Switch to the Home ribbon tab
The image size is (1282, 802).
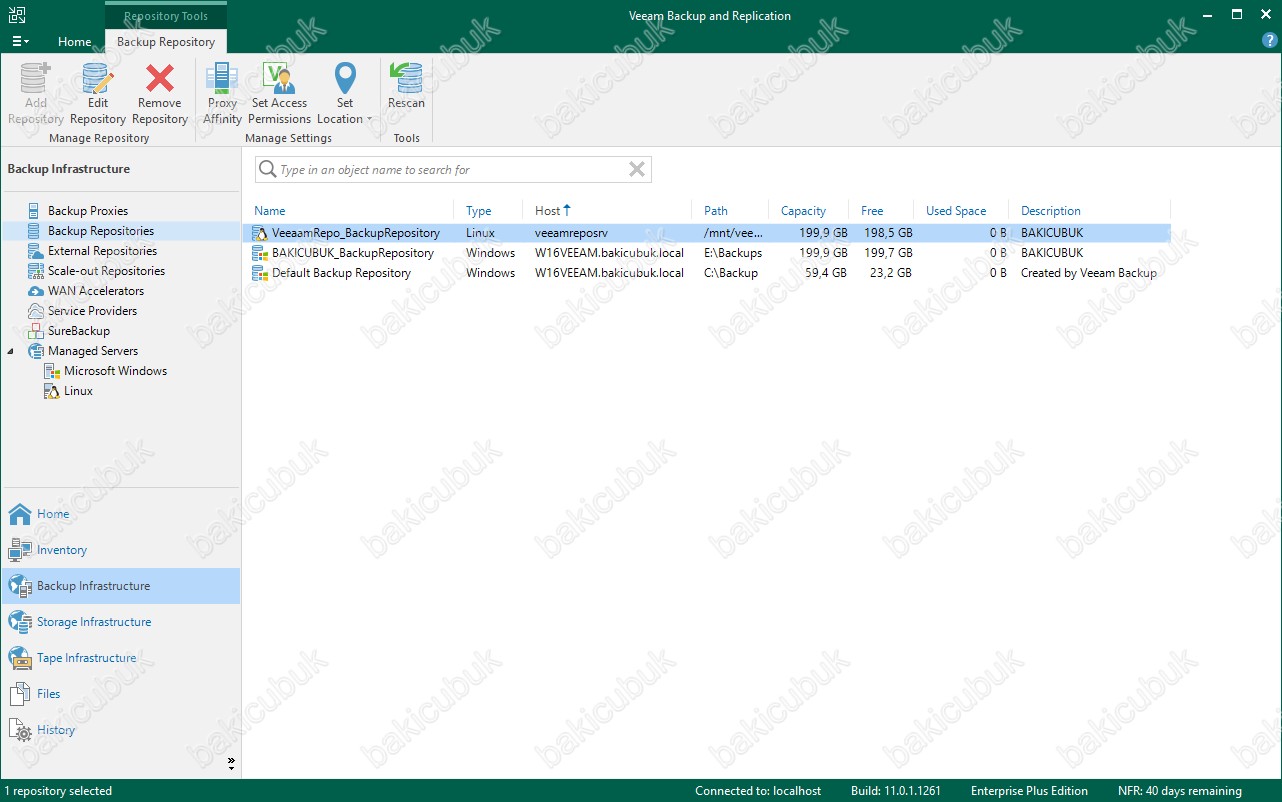click(x=74, y=42)
